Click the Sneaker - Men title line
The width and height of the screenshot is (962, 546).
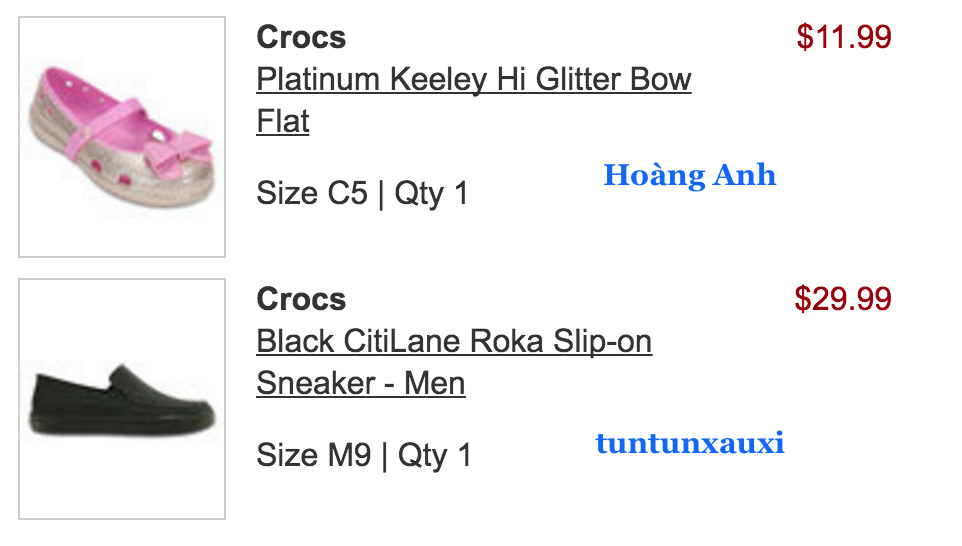360,384
